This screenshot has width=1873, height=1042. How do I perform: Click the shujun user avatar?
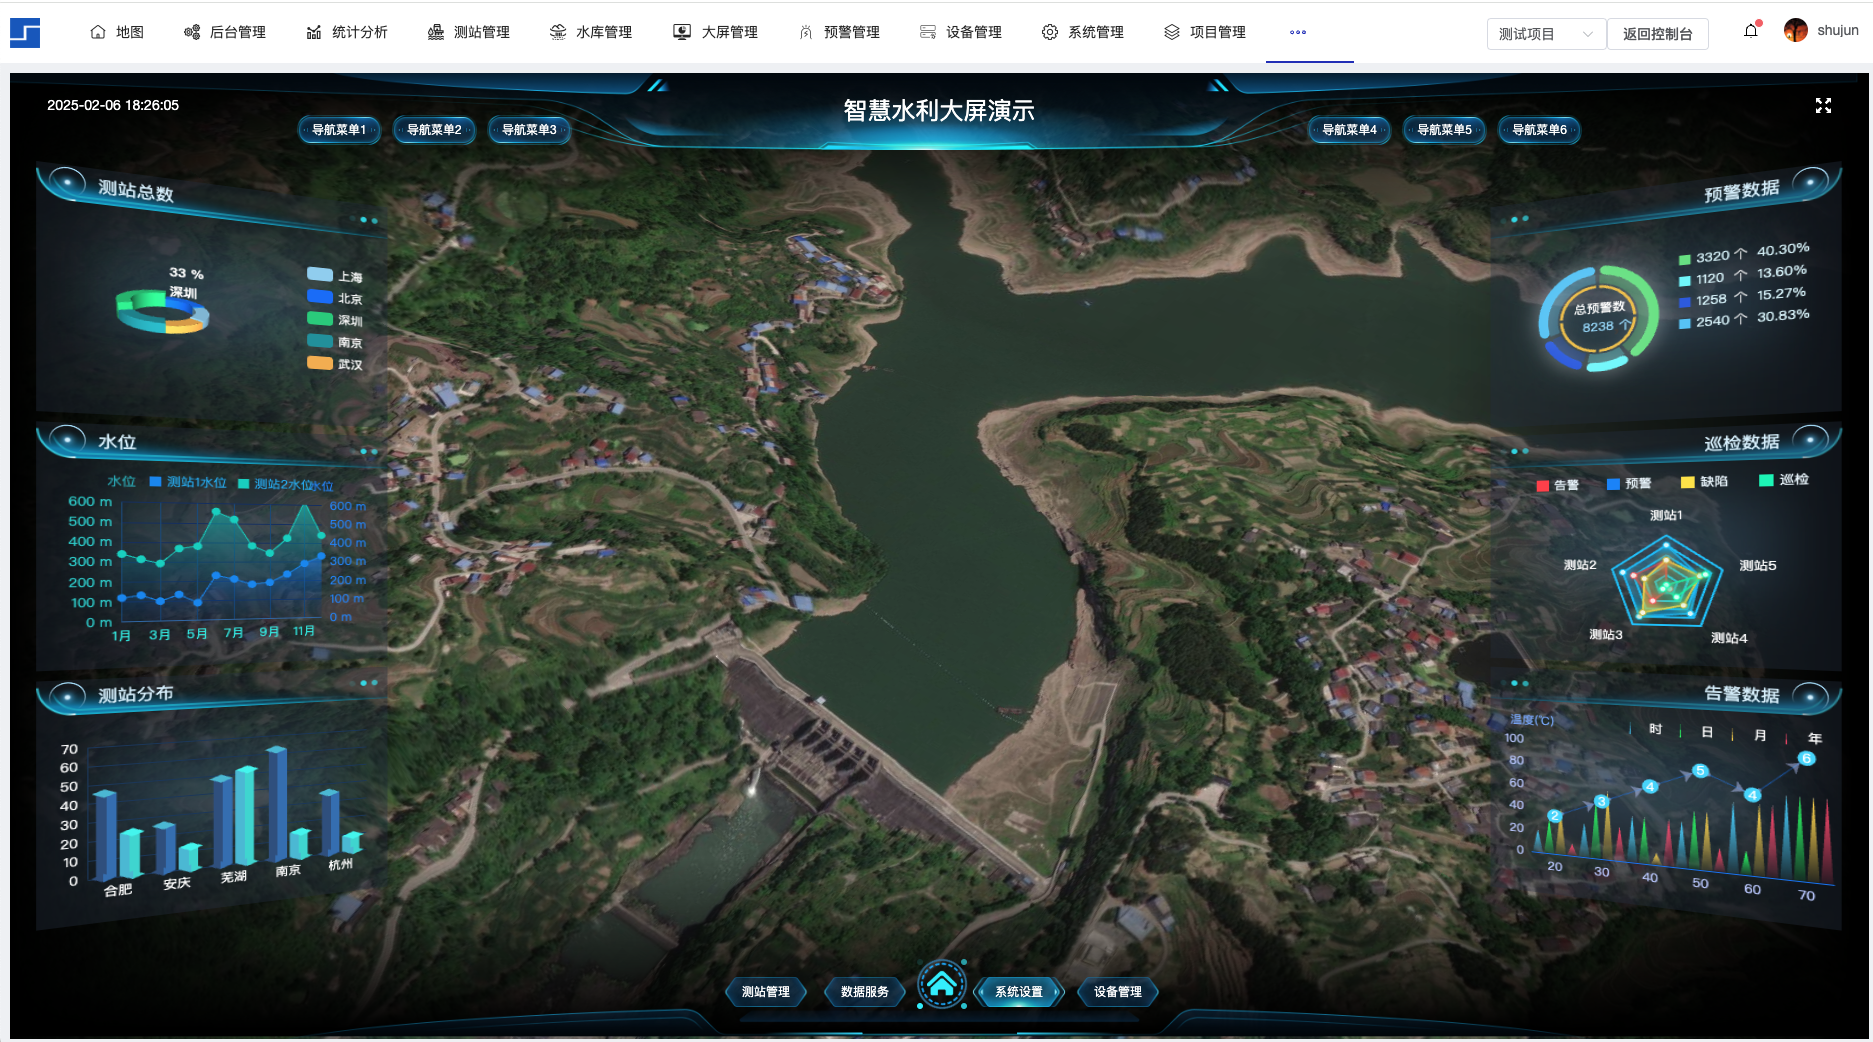[x=1795, y=31]
